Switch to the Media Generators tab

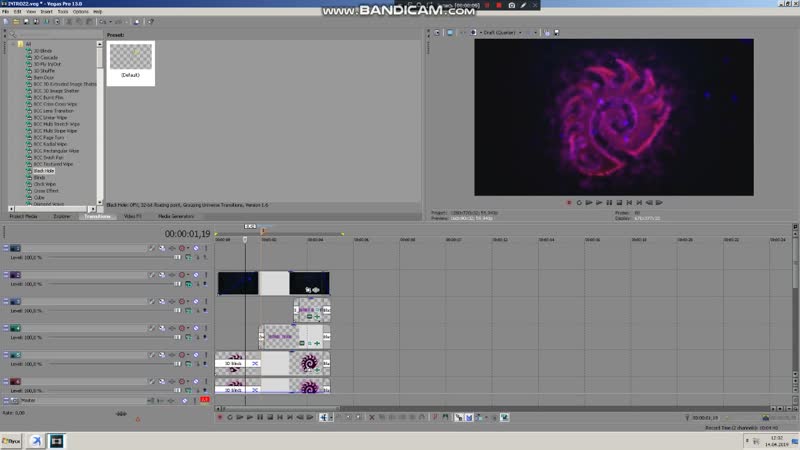point(176,216)
